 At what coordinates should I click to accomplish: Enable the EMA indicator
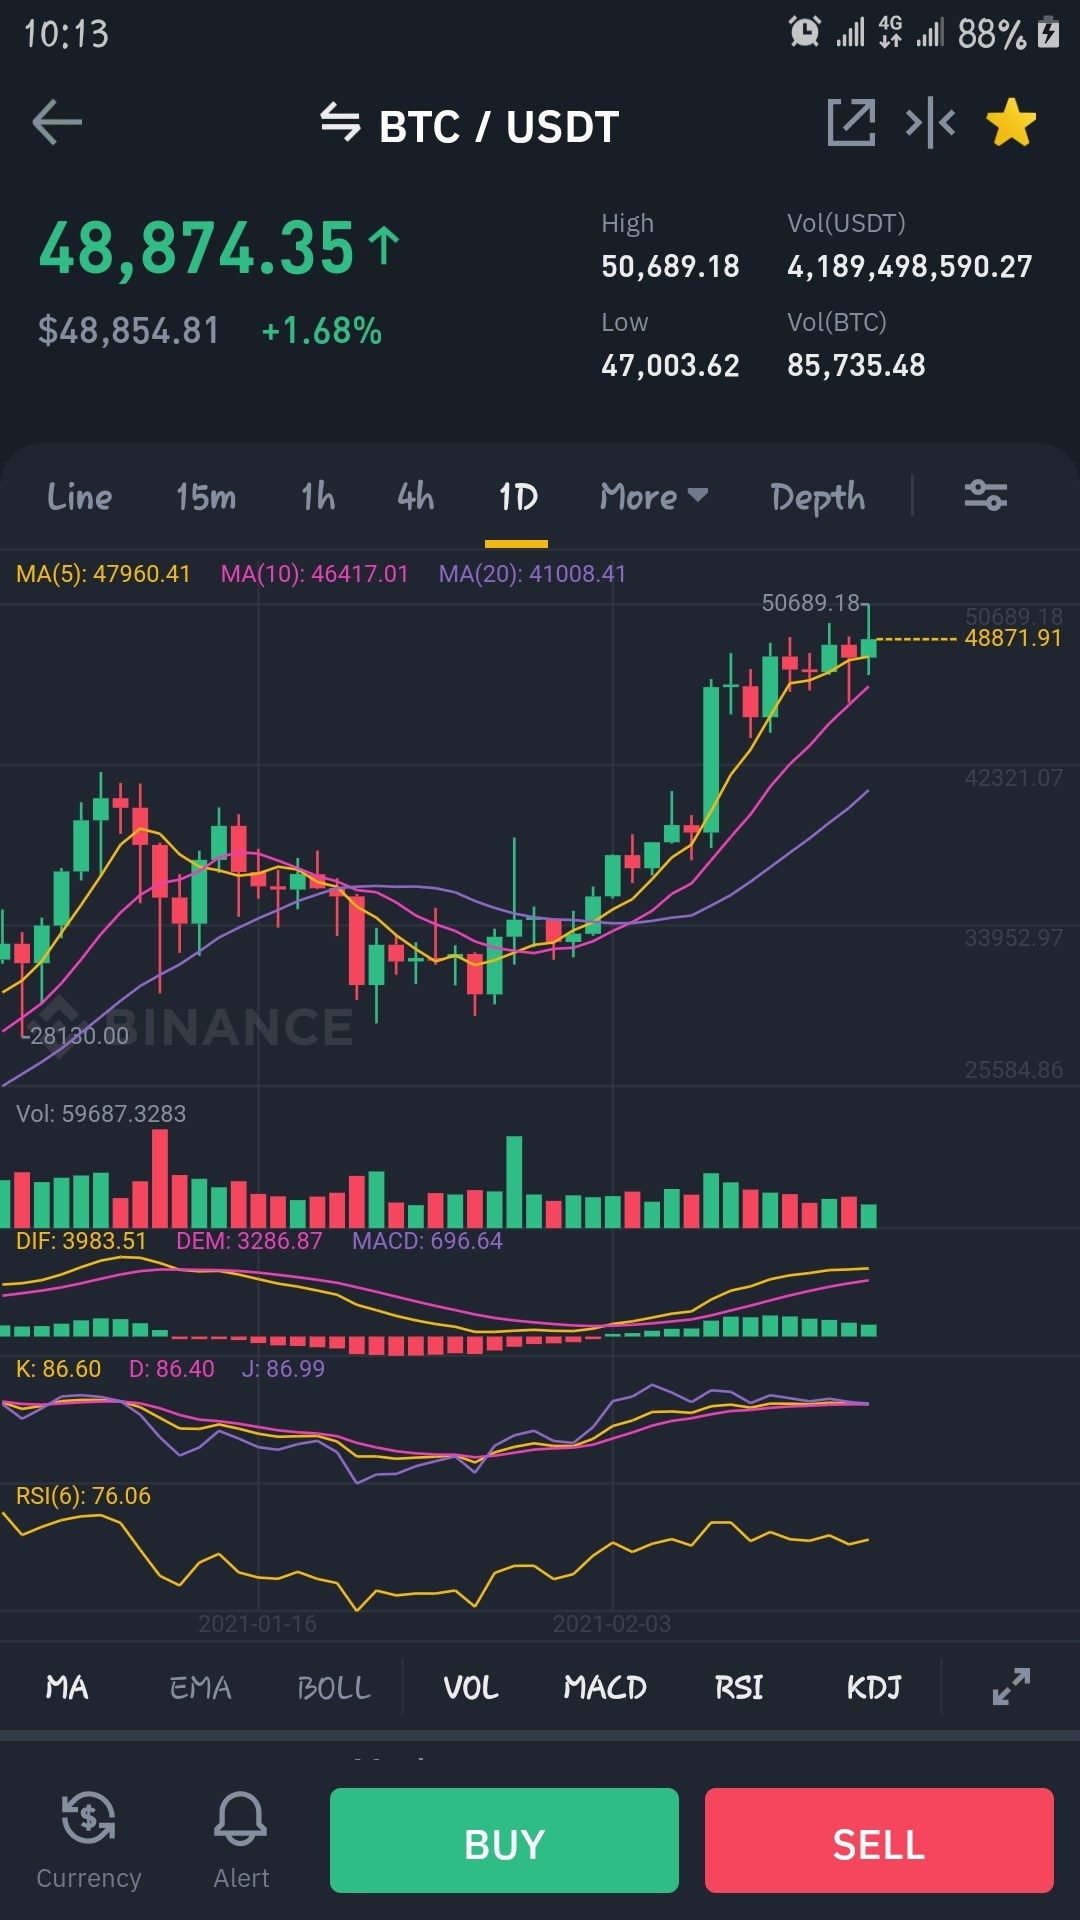[x=200, y=1688]
